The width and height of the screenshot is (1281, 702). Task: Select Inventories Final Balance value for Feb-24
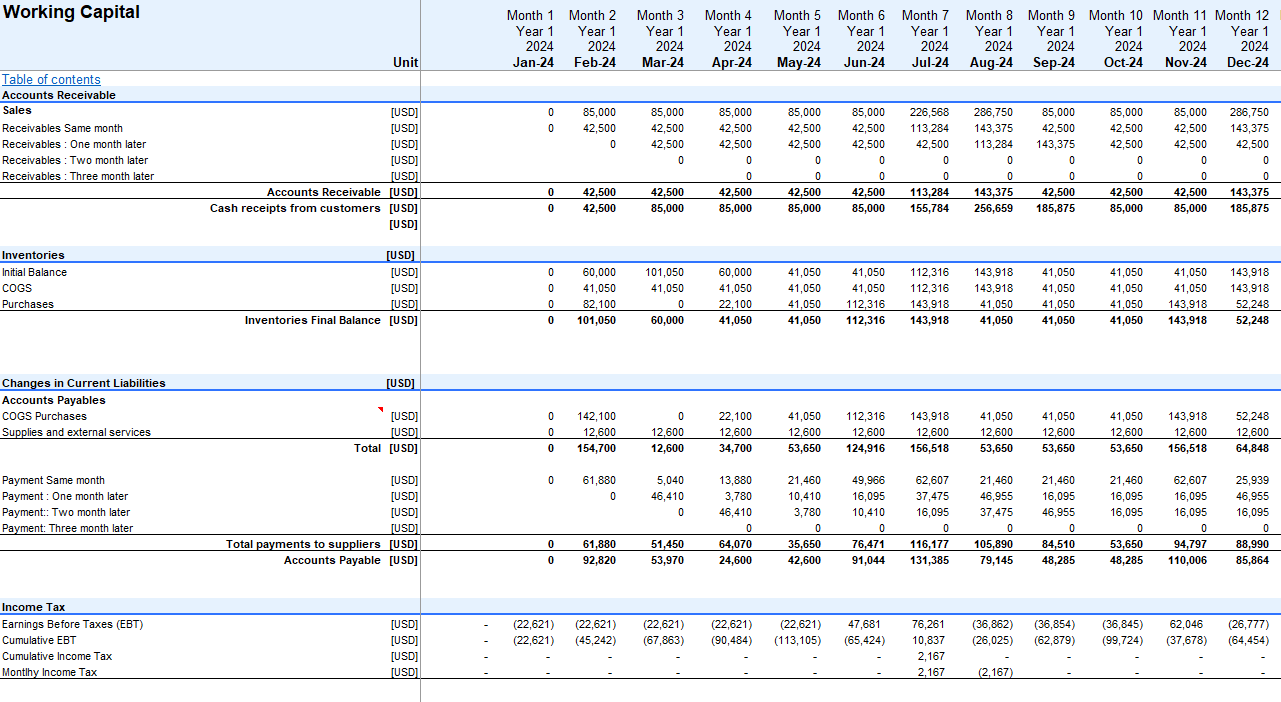click(594, 320)
